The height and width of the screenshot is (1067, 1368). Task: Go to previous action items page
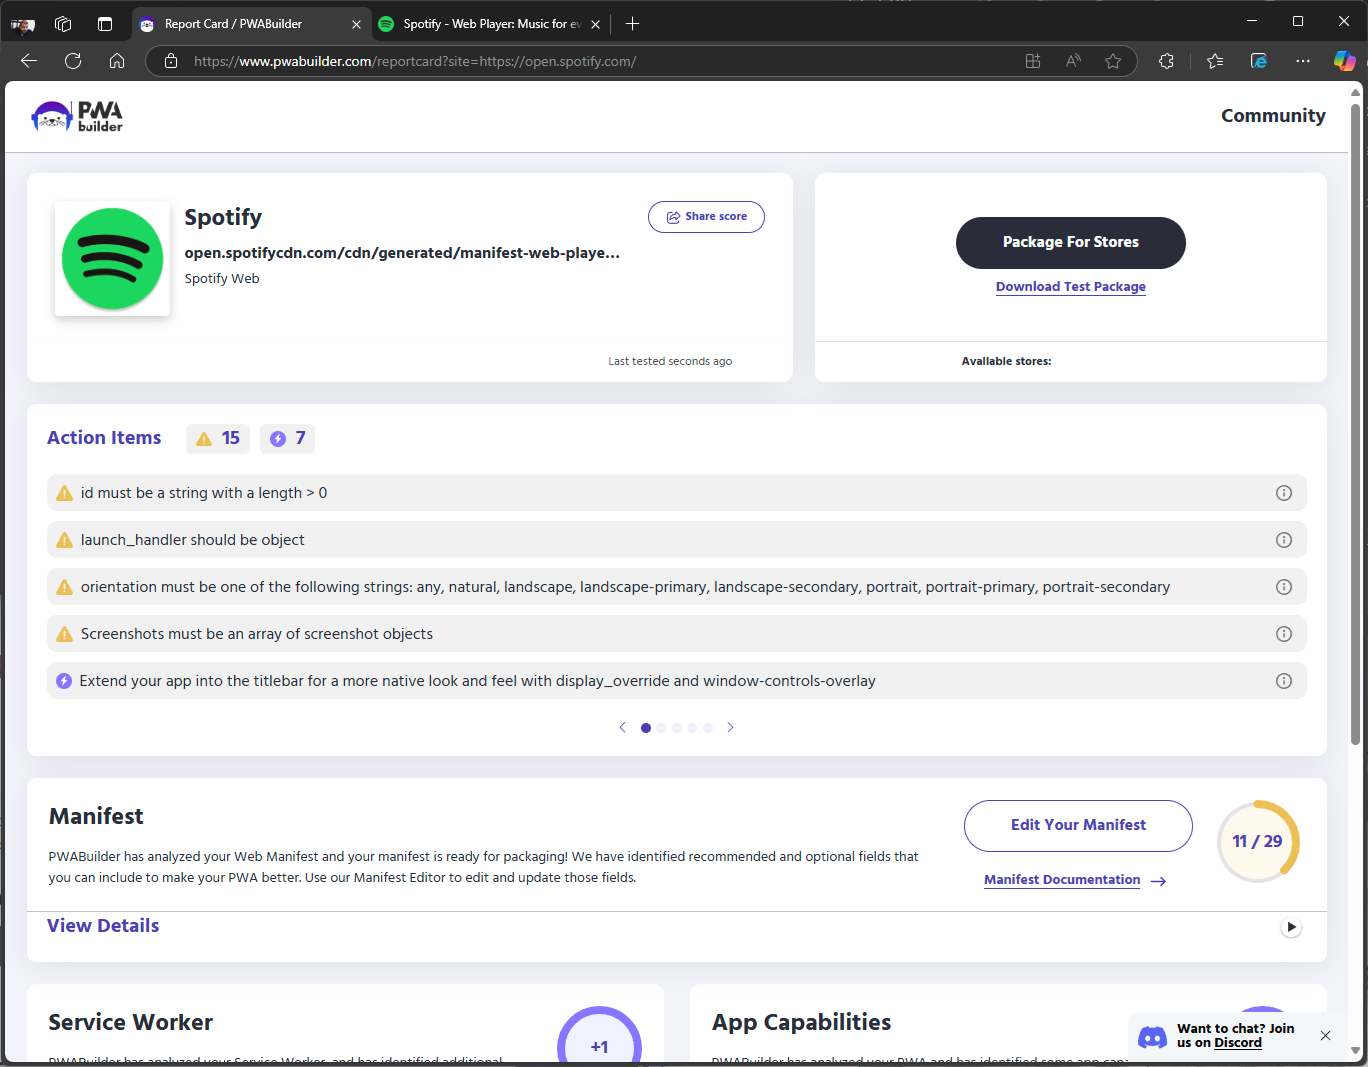click(622, 727)
